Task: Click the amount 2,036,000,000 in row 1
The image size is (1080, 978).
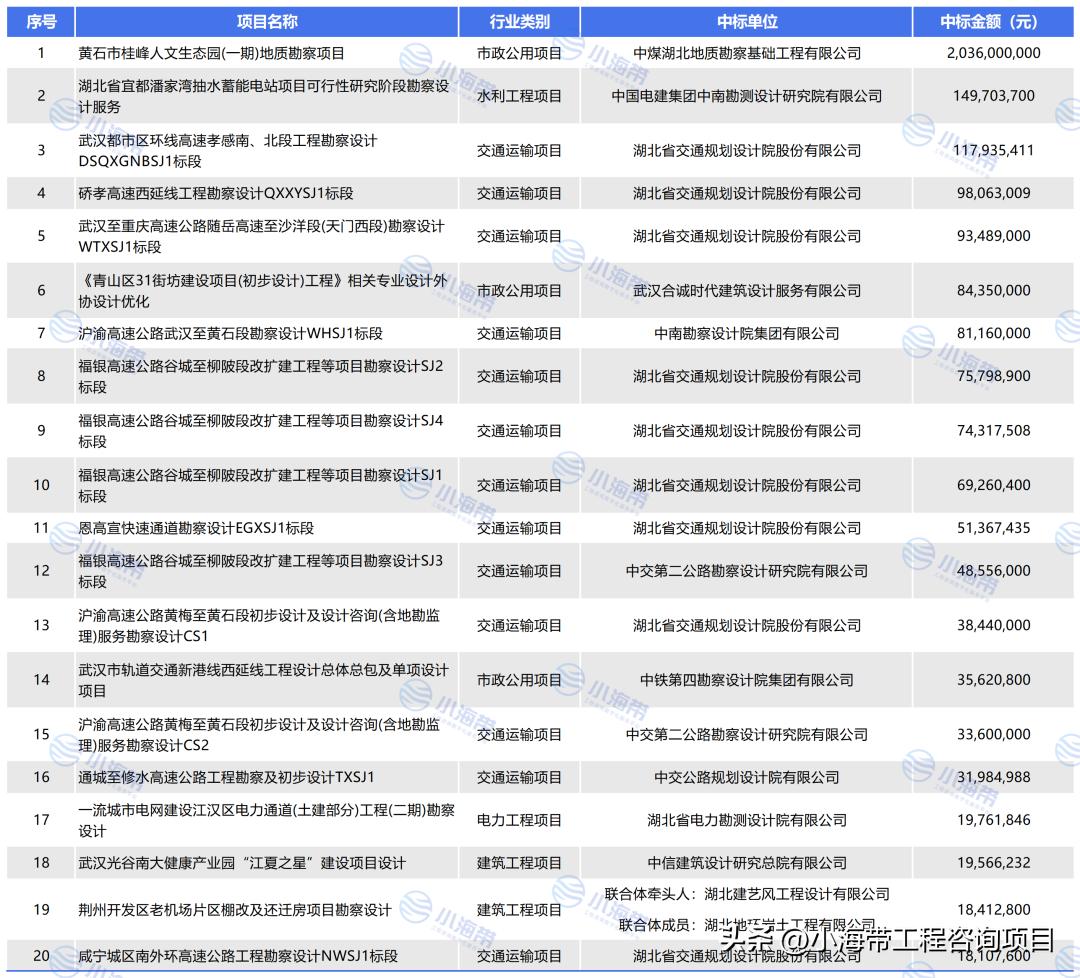Action: (x=993, y=54)
